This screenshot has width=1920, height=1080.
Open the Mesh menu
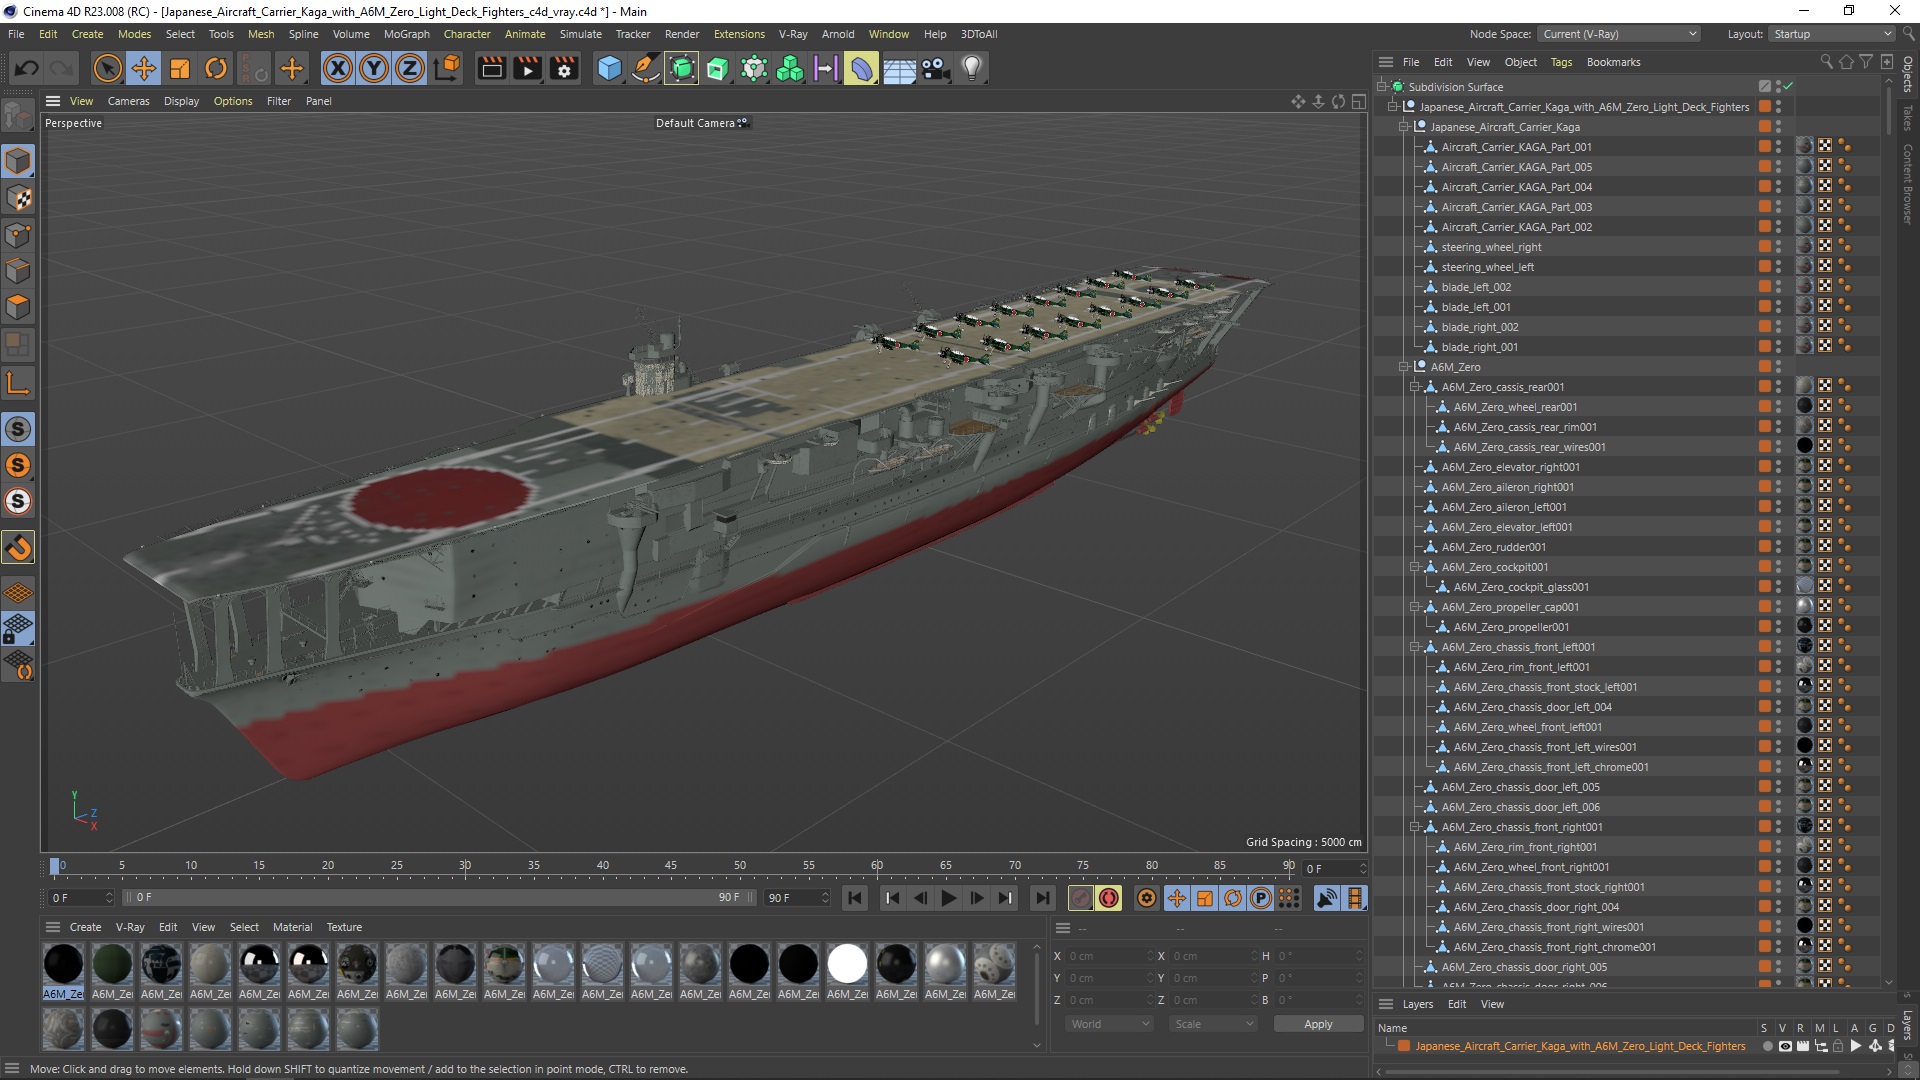point(258,33)
